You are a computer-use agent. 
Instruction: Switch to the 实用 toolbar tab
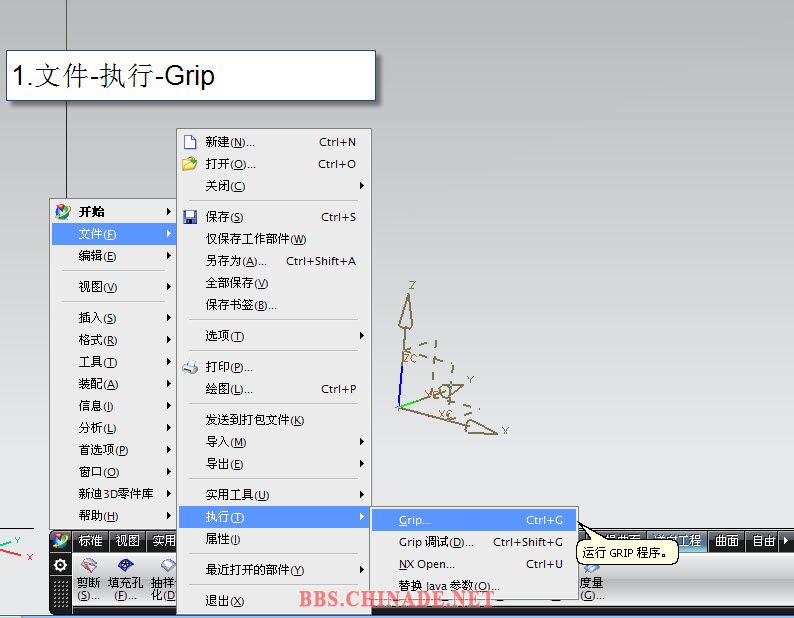[x=163, y=541]
